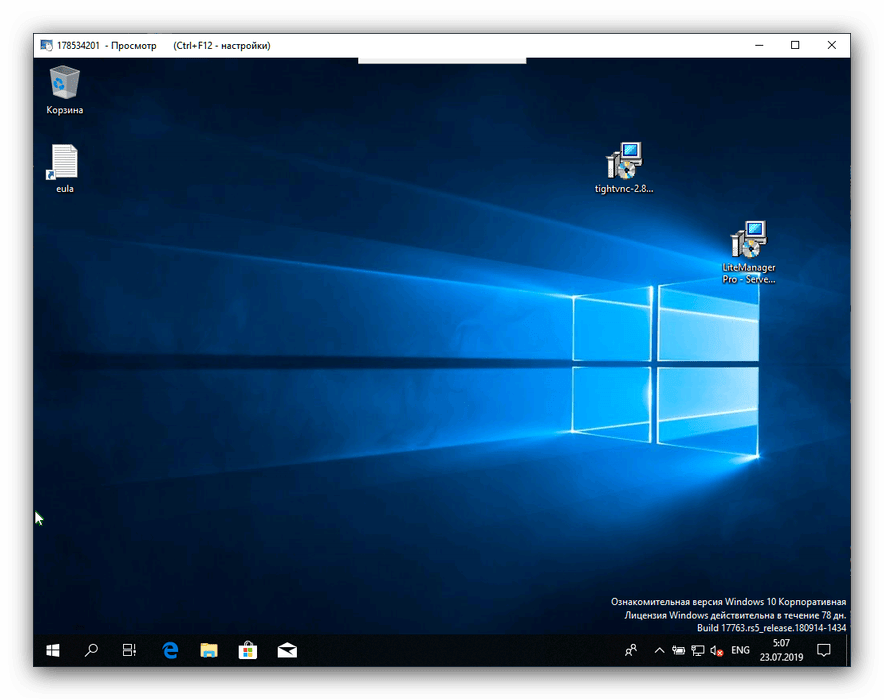Click the battery power tray icon

click(678, 650)
